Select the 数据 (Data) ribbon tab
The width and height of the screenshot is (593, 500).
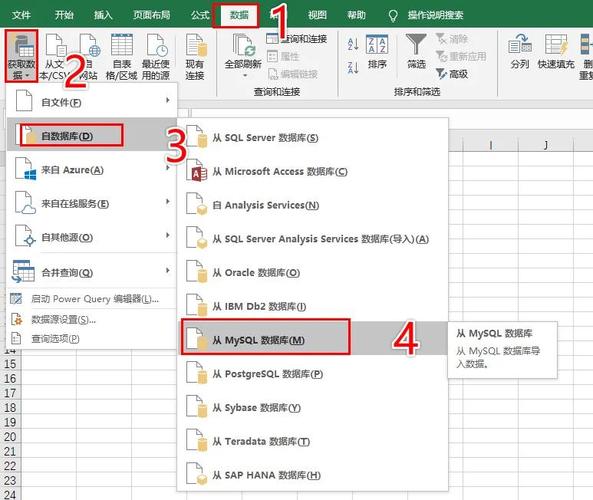click(239, 15)
